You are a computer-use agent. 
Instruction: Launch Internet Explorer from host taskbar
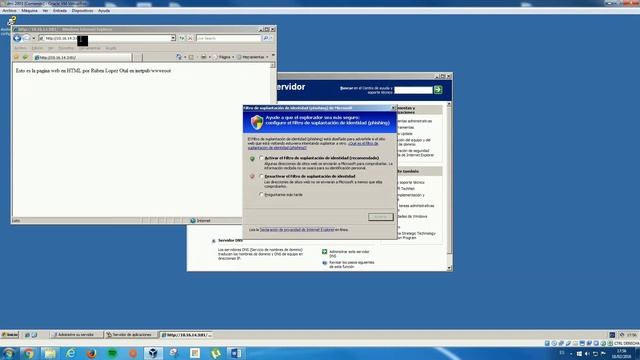[71, 353]
